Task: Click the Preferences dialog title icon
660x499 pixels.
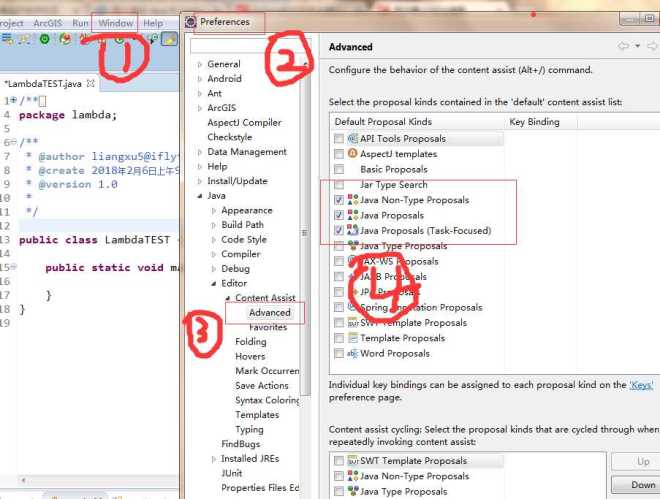Action: [191, 22]
